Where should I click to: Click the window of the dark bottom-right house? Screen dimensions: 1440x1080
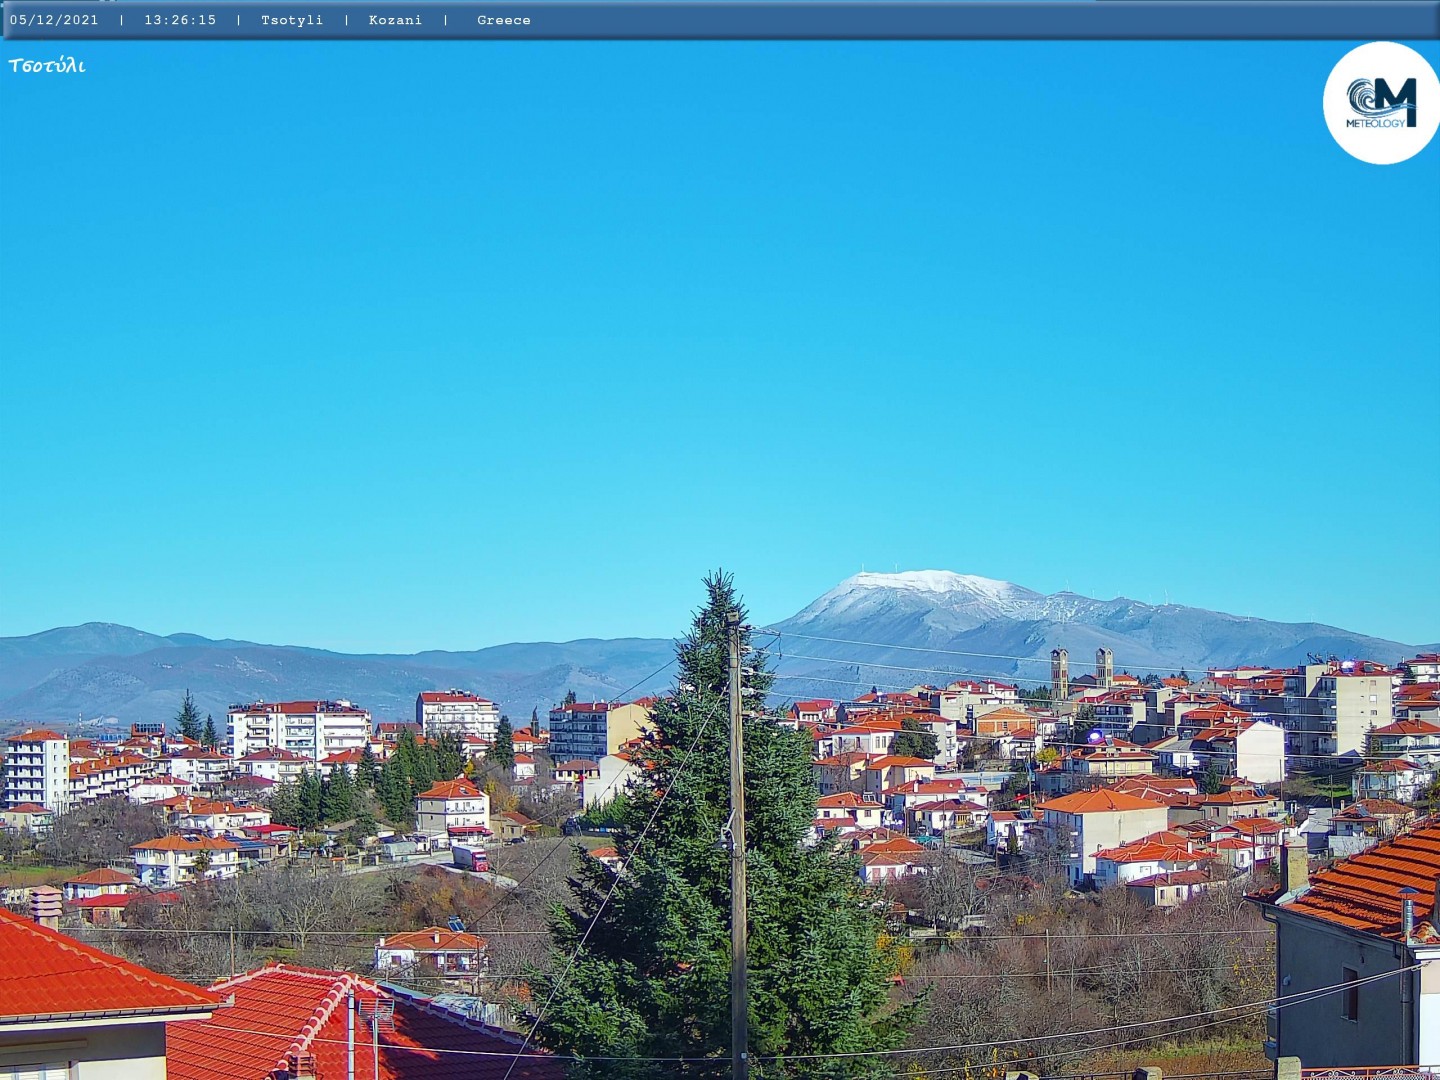point(1349,993)
